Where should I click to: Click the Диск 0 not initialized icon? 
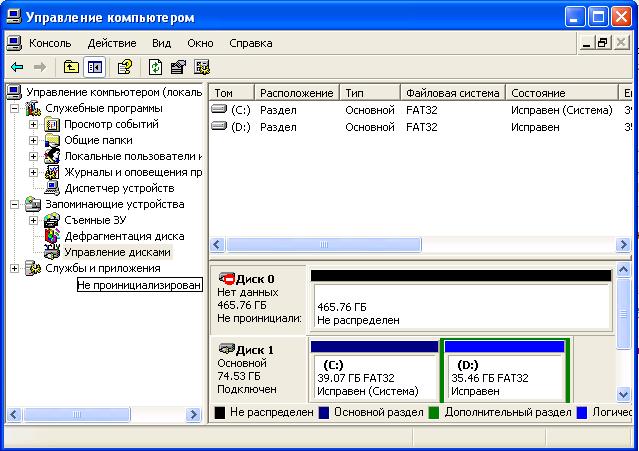[226, 280]
